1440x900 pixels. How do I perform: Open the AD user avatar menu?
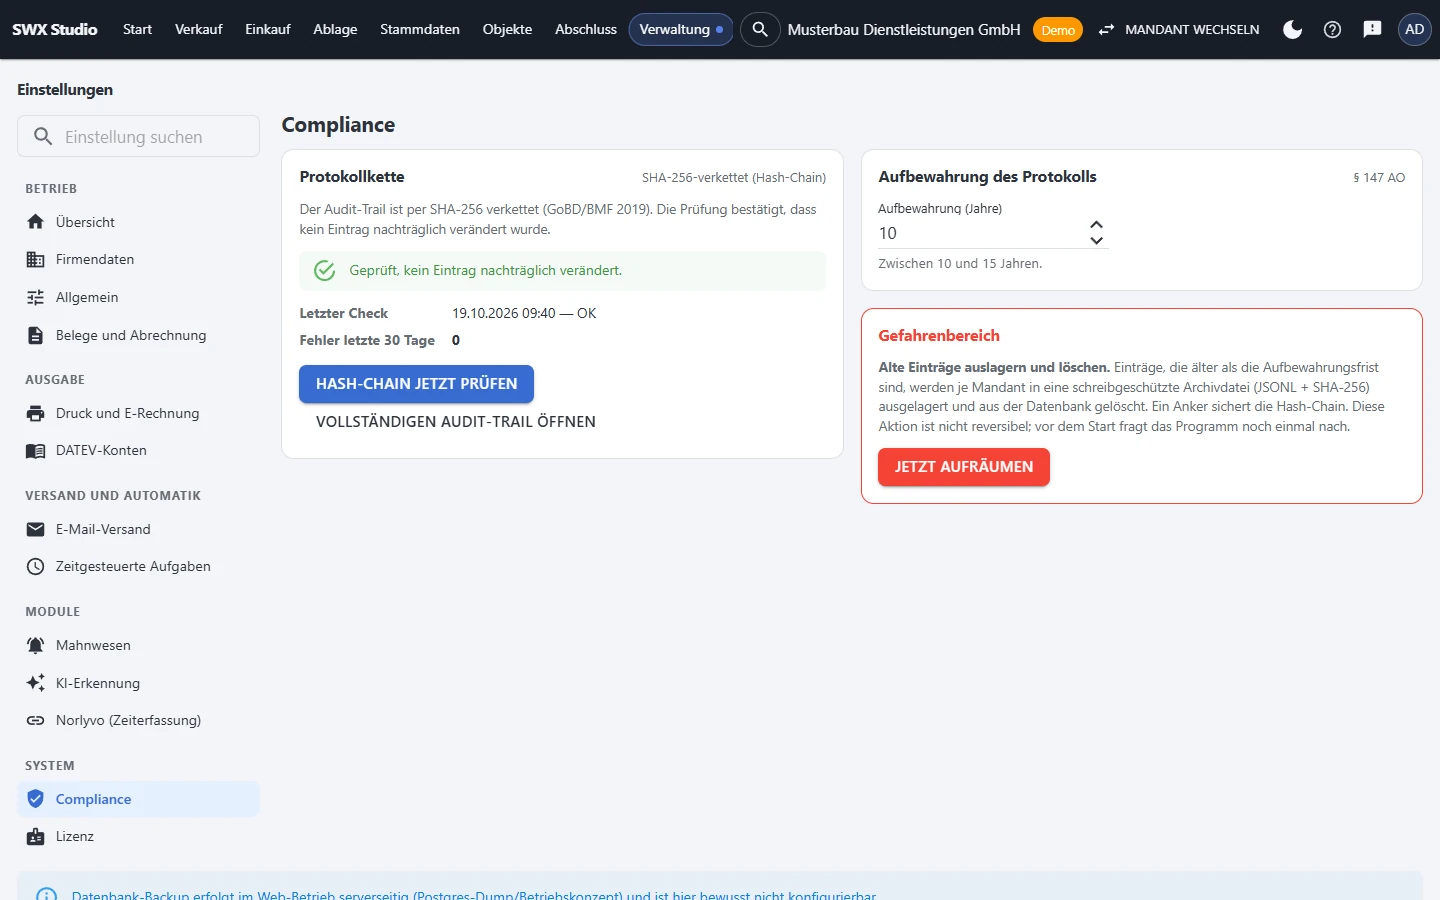(x=1414, y=29)
